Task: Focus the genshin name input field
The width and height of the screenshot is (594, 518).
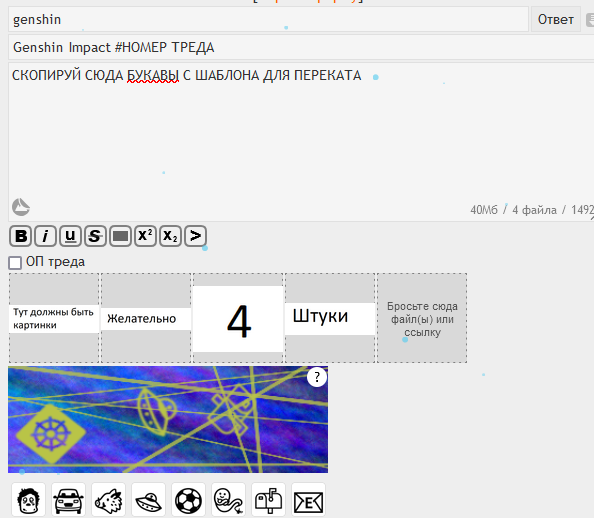Action: coord(268,19)
